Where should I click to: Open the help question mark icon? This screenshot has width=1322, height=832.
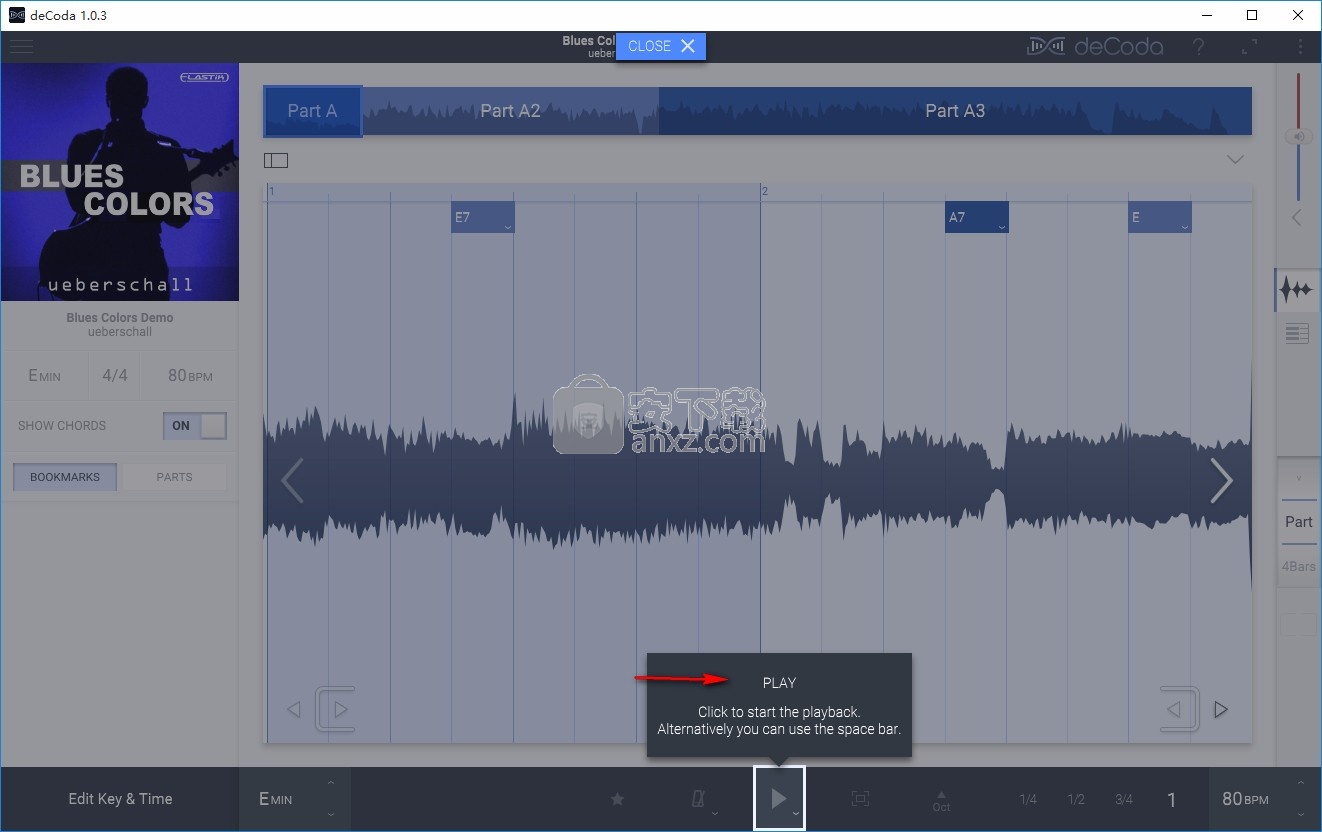[1199, 47]
